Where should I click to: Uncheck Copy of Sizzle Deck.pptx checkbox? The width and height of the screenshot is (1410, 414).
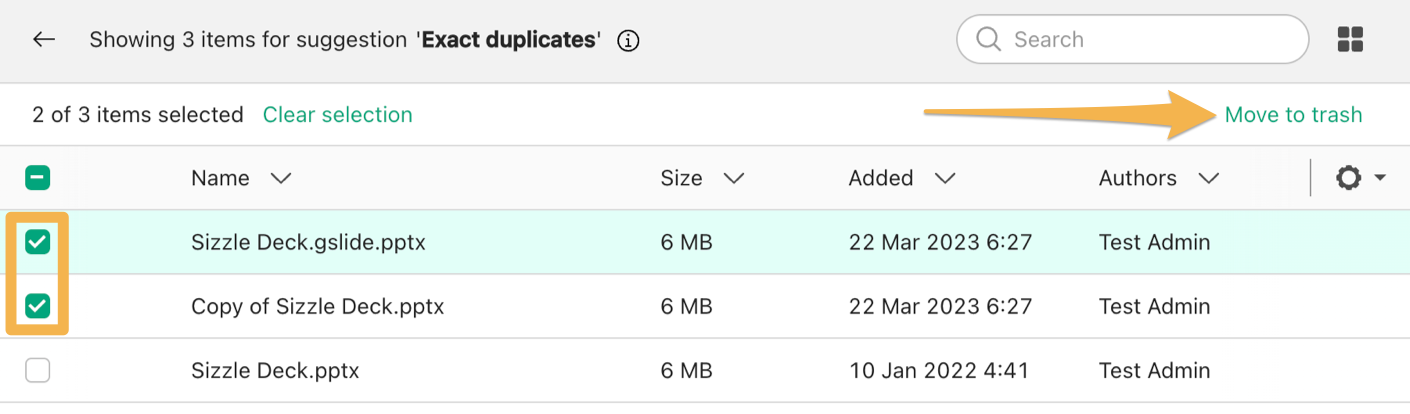[x=37, y=306]
